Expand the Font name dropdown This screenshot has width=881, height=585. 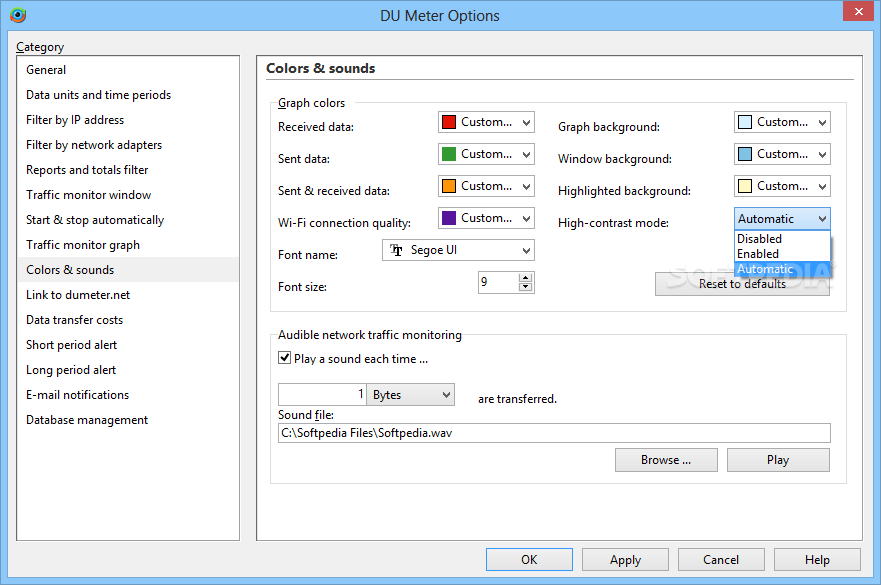458,250
